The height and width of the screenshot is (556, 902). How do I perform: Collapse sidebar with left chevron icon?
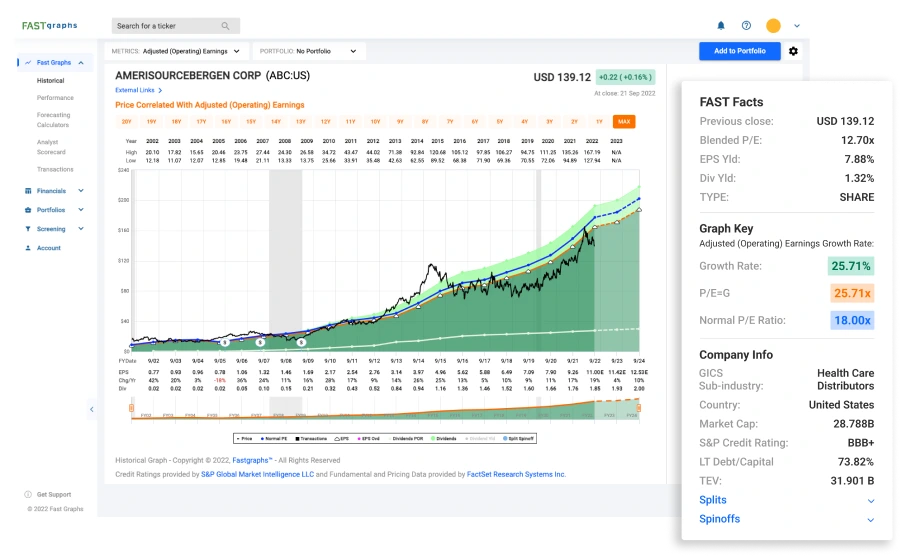[91, 409]
